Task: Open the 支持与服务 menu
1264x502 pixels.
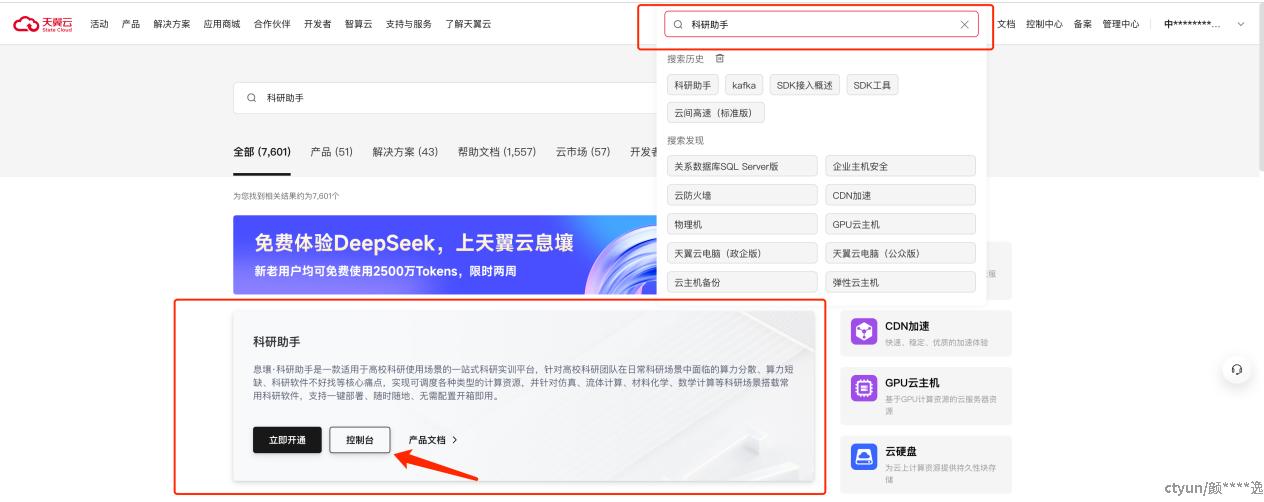Action: tap(409, 24)
